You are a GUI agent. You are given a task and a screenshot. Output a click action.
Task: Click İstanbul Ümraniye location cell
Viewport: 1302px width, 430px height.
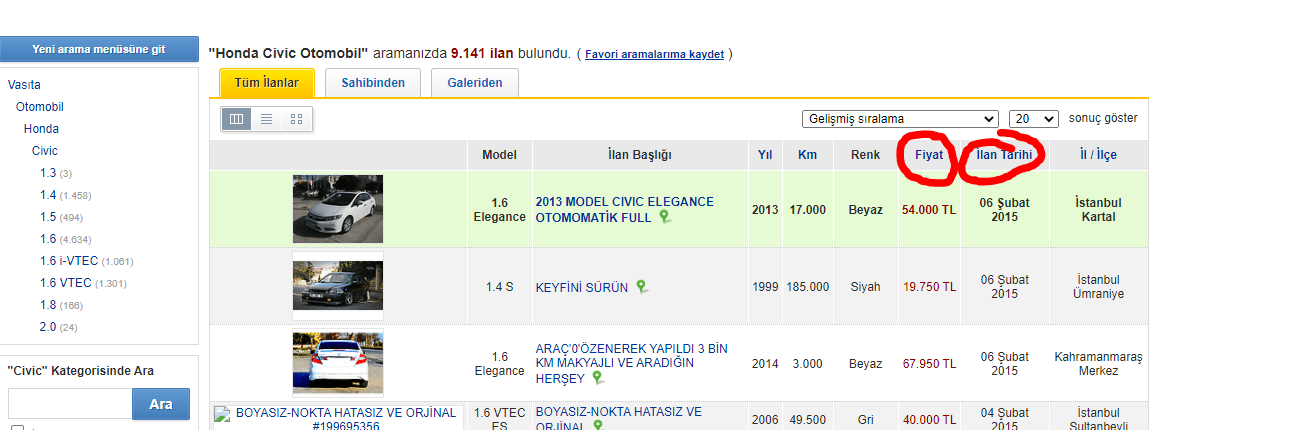click(1098, 287)
